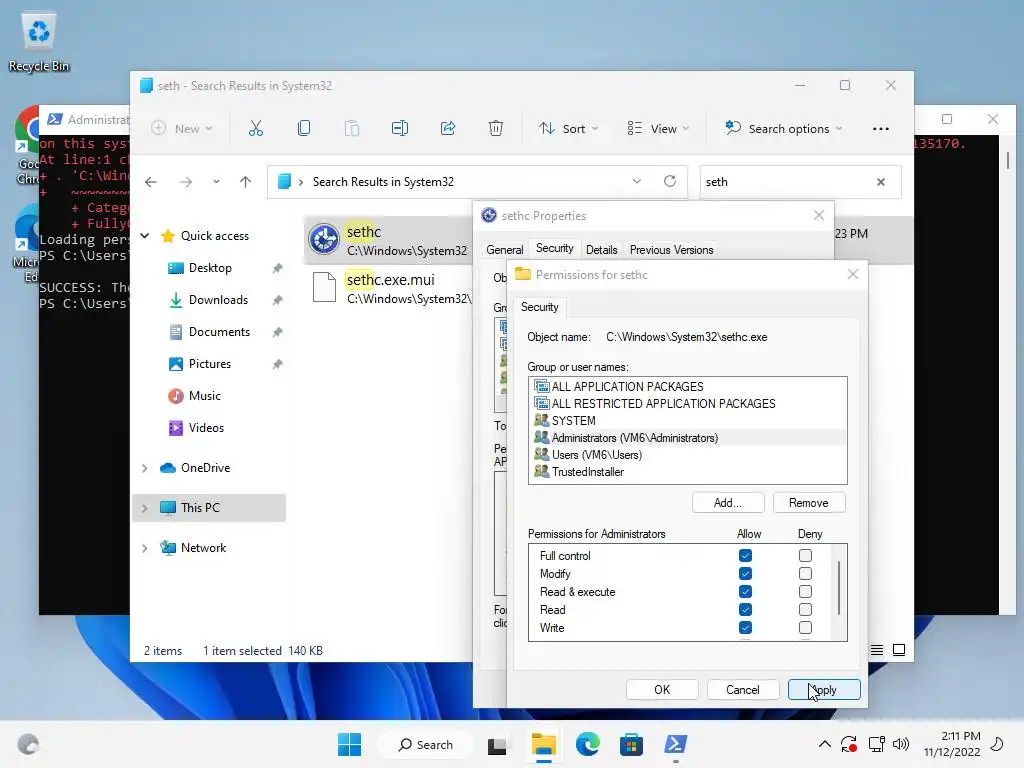Viewport: 1024px width, 768px height.
Task: Go up one folder level arrow
Action: coord(246,182)
